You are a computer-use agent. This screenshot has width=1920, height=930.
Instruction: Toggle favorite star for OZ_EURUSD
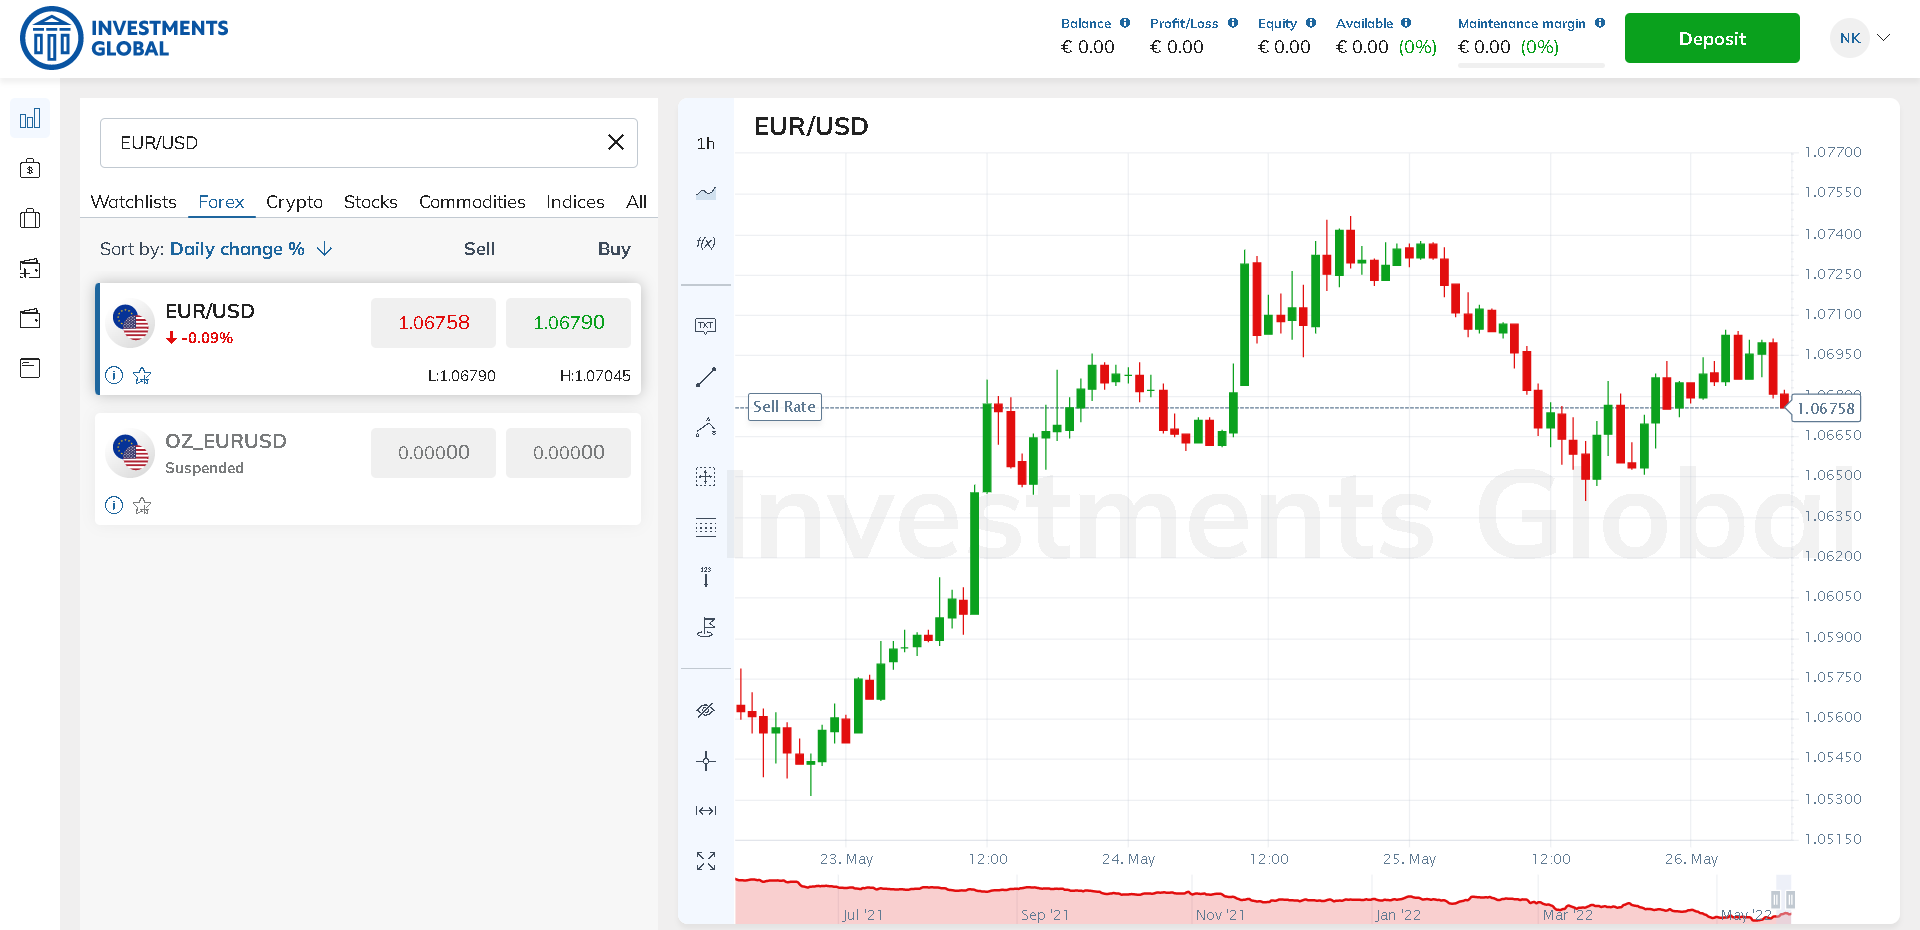click(142, 505)
